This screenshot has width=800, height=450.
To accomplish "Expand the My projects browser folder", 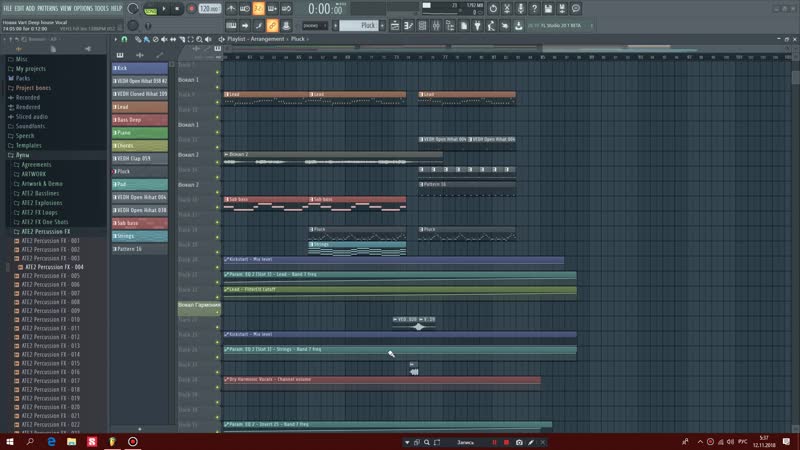I will [31, 69].
